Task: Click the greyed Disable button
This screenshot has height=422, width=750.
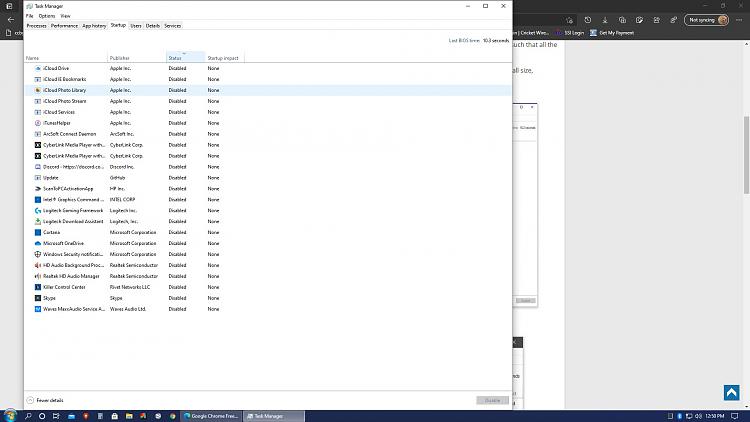Action: (493, 400)
